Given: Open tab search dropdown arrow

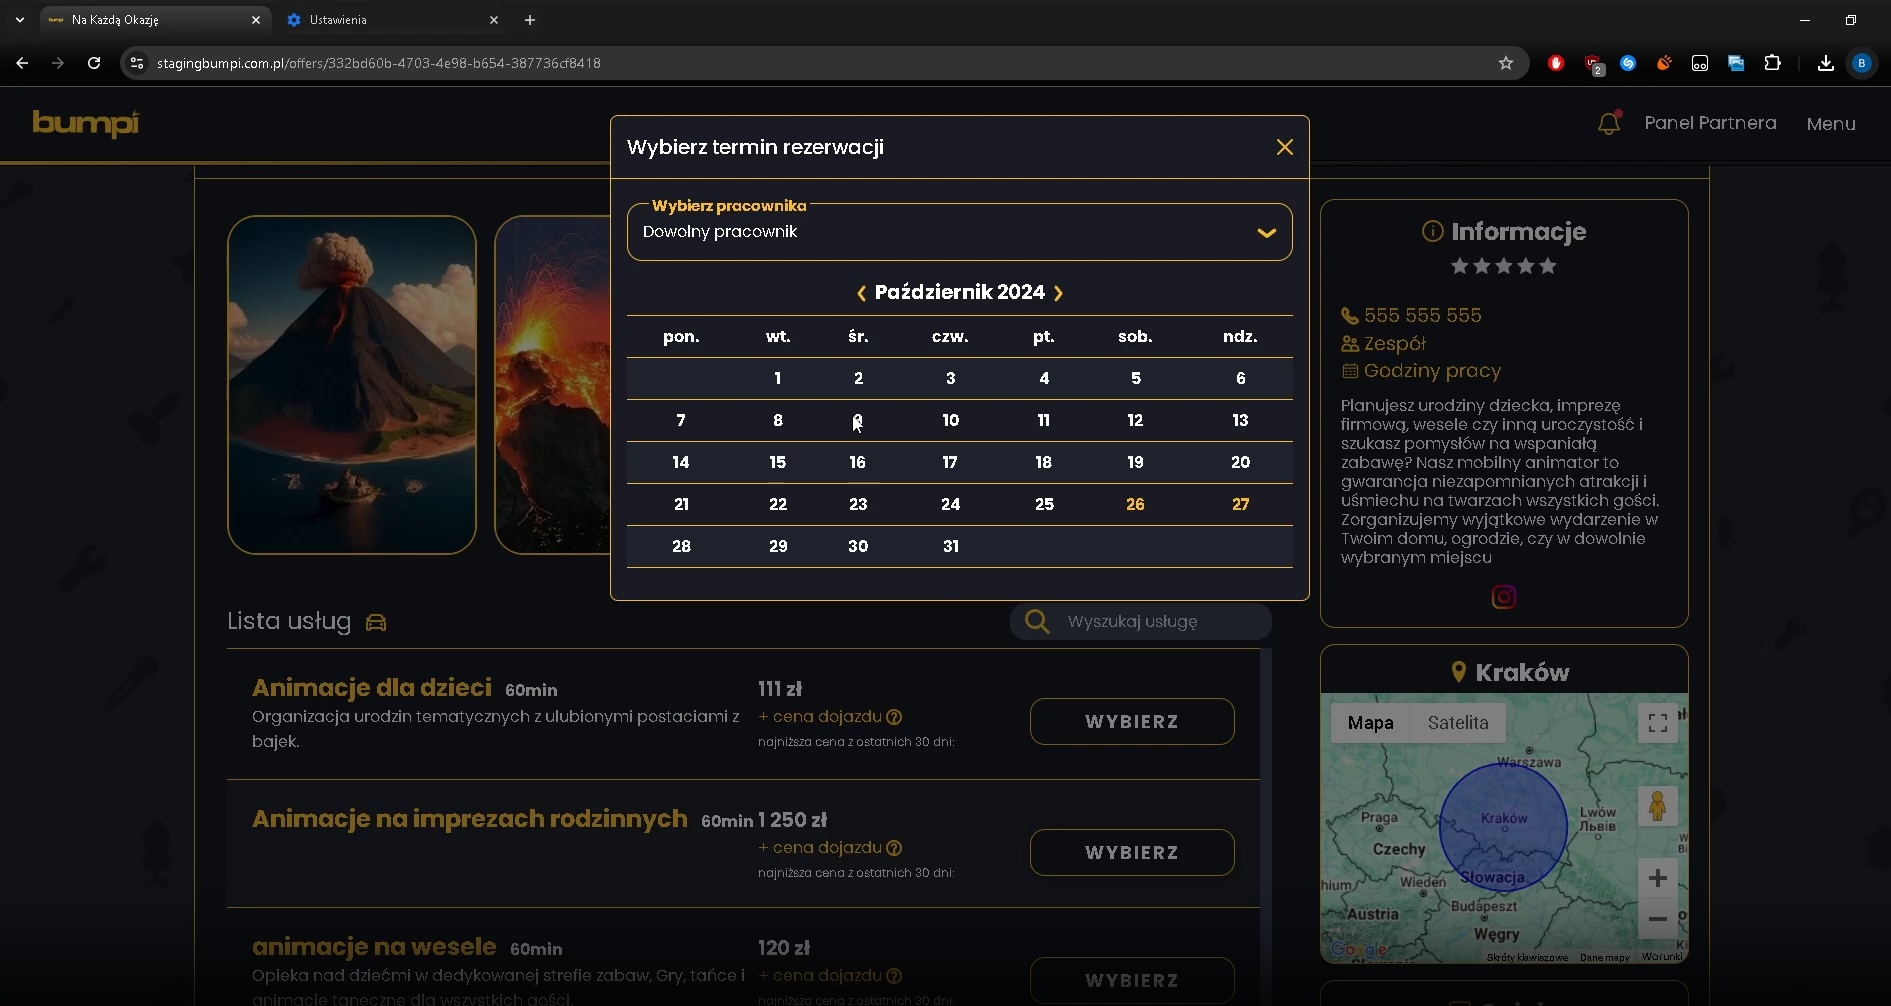Looking at the screenshot, I should (20, 20).
